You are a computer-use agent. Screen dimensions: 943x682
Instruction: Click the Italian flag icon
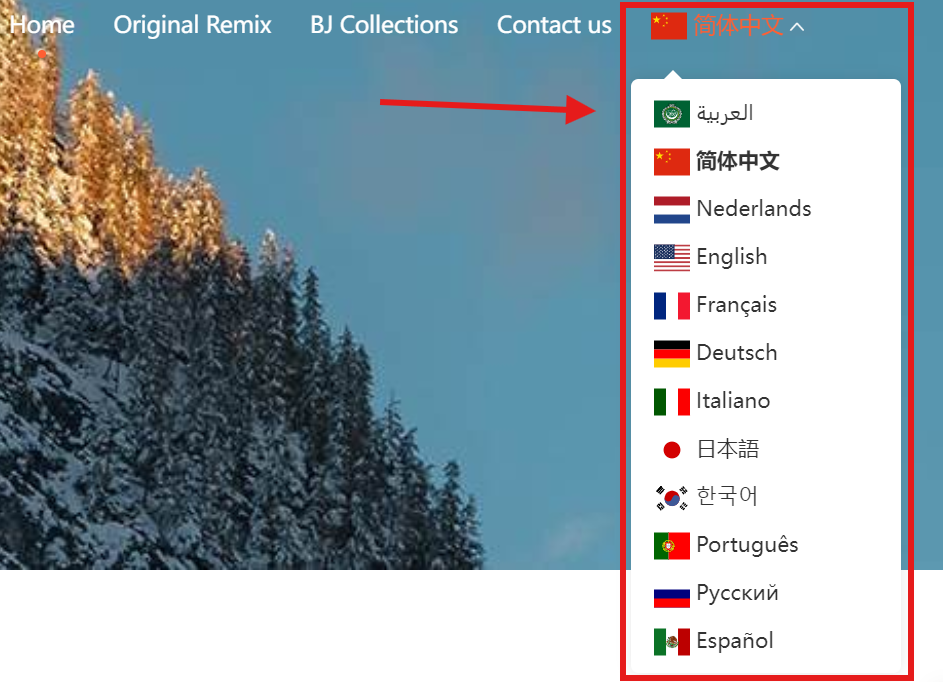pyautogui.click(x=671, y=402)
